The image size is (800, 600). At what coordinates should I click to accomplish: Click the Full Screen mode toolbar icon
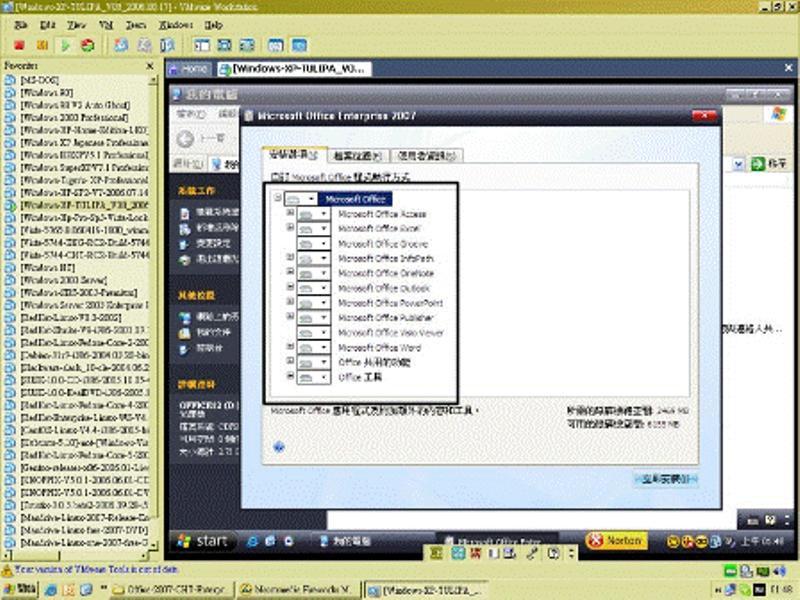(247, 45)
